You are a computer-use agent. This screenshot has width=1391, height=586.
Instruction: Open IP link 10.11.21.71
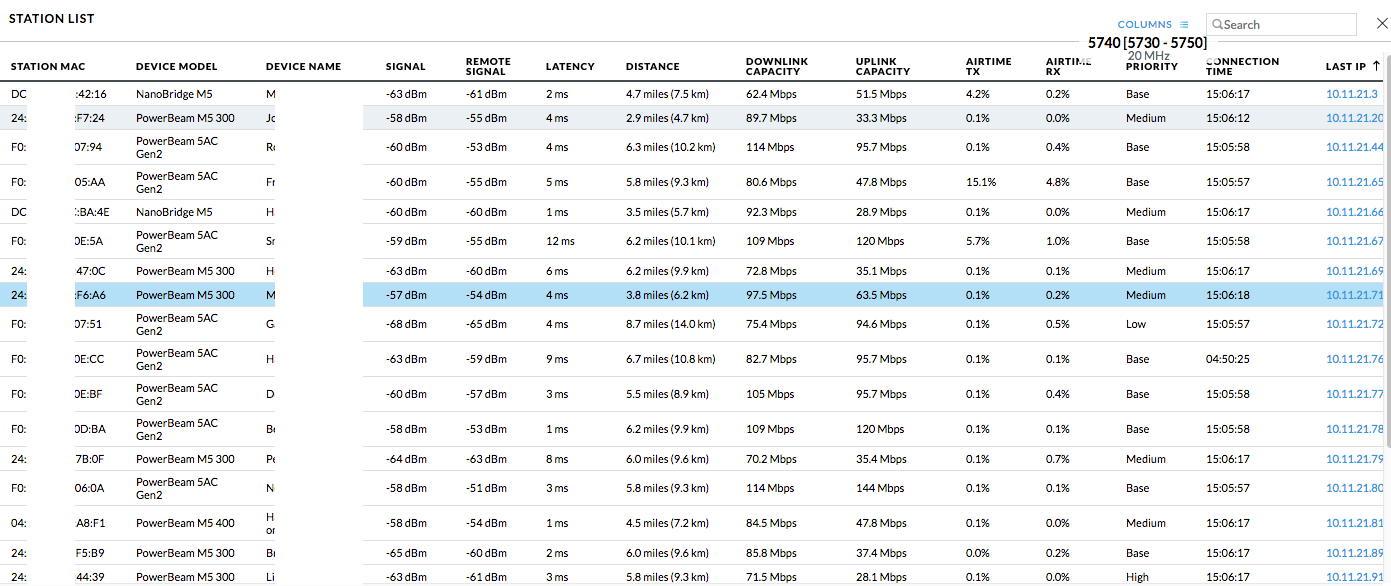1354,295
